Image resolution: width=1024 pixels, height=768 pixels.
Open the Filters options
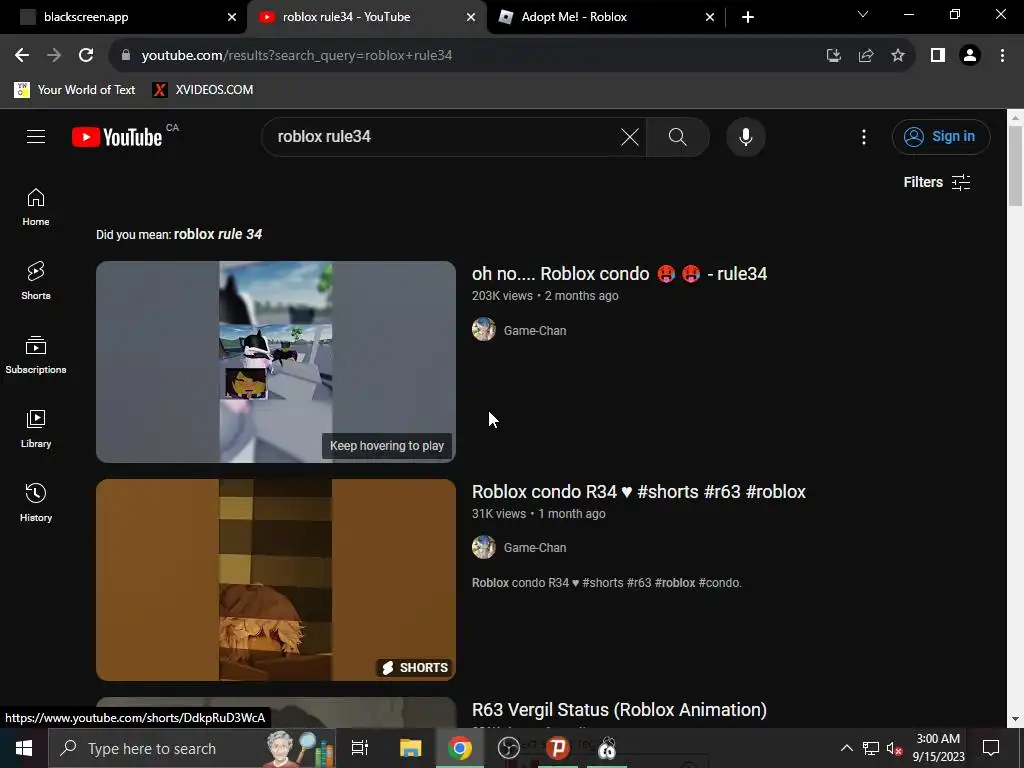tap(937, 182)
